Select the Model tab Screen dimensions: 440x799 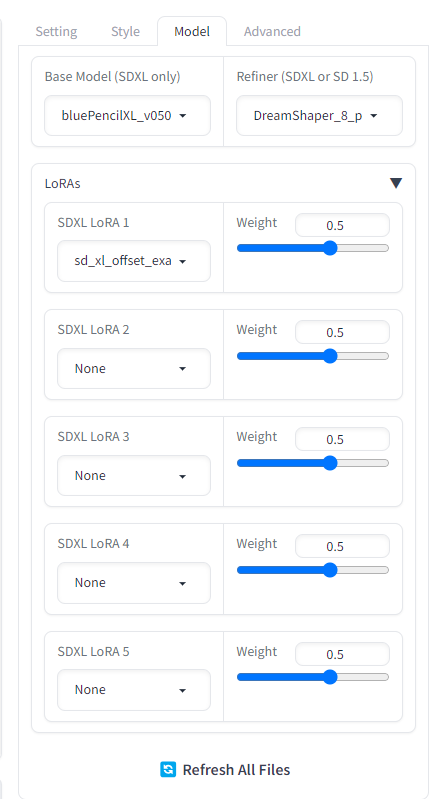(x=192, y=32)
